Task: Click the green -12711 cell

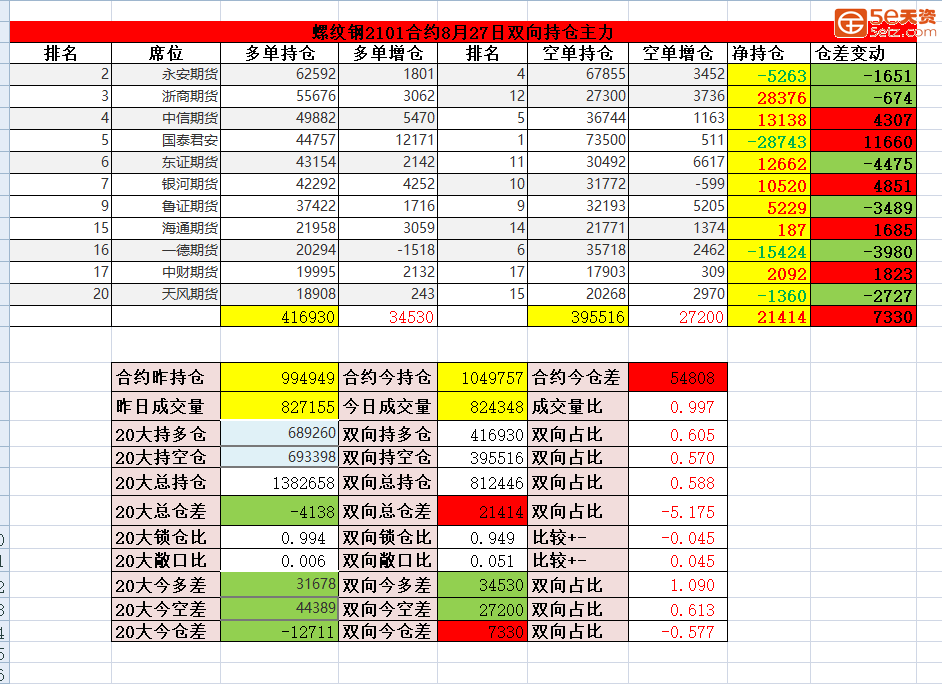Action: pyautogui.click(x=279, y=631)
